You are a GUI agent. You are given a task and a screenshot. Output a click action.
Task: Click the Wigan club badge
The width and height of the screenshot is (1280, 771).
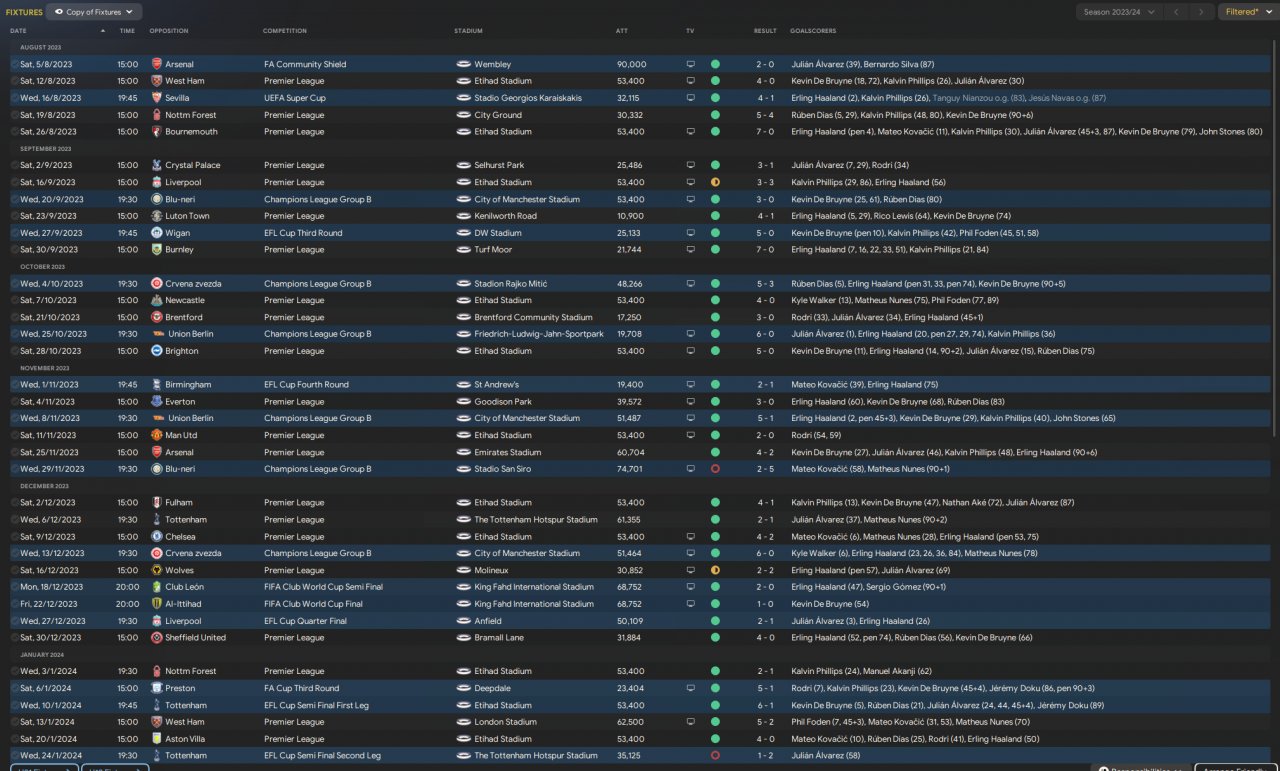156,233
